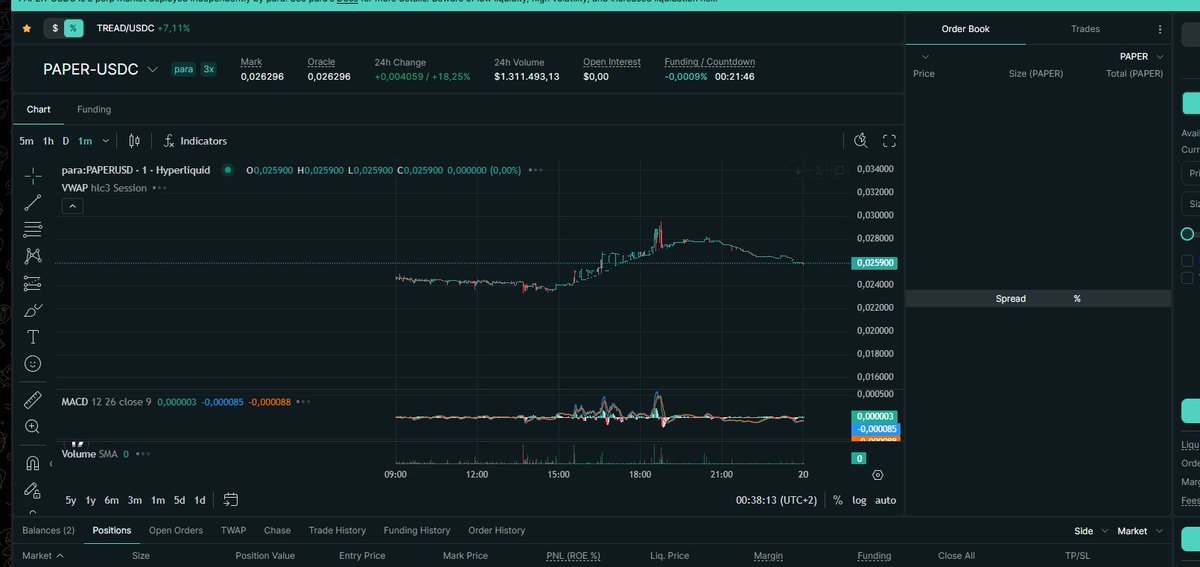Select the pattern drawing tool
Screen dimensions: 1200x567
[32, 256]
